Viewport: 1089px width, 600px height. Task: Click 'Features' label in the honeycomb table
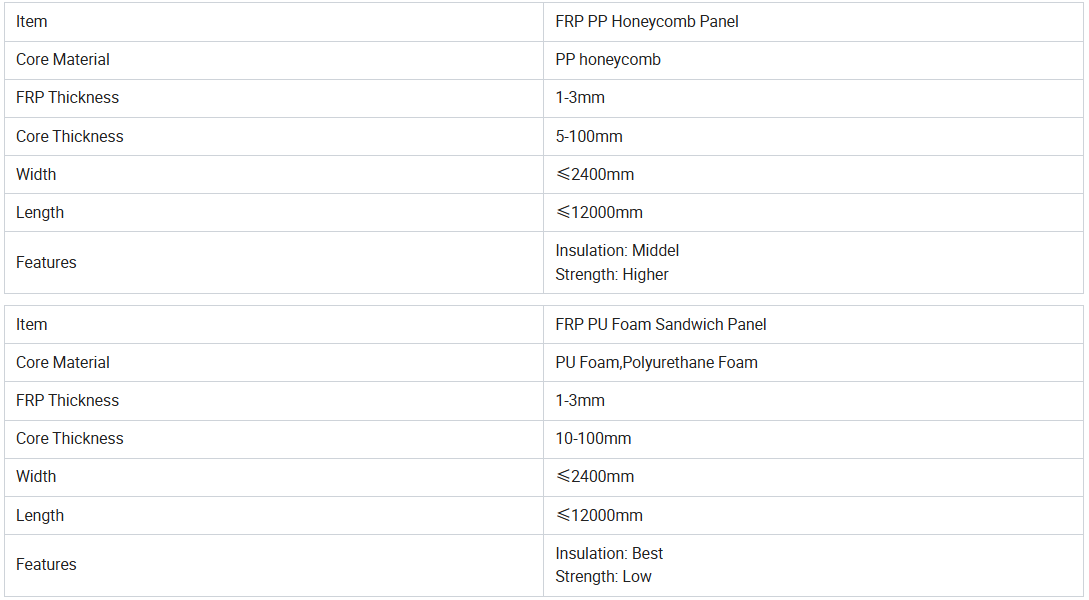tap(46, 262)
